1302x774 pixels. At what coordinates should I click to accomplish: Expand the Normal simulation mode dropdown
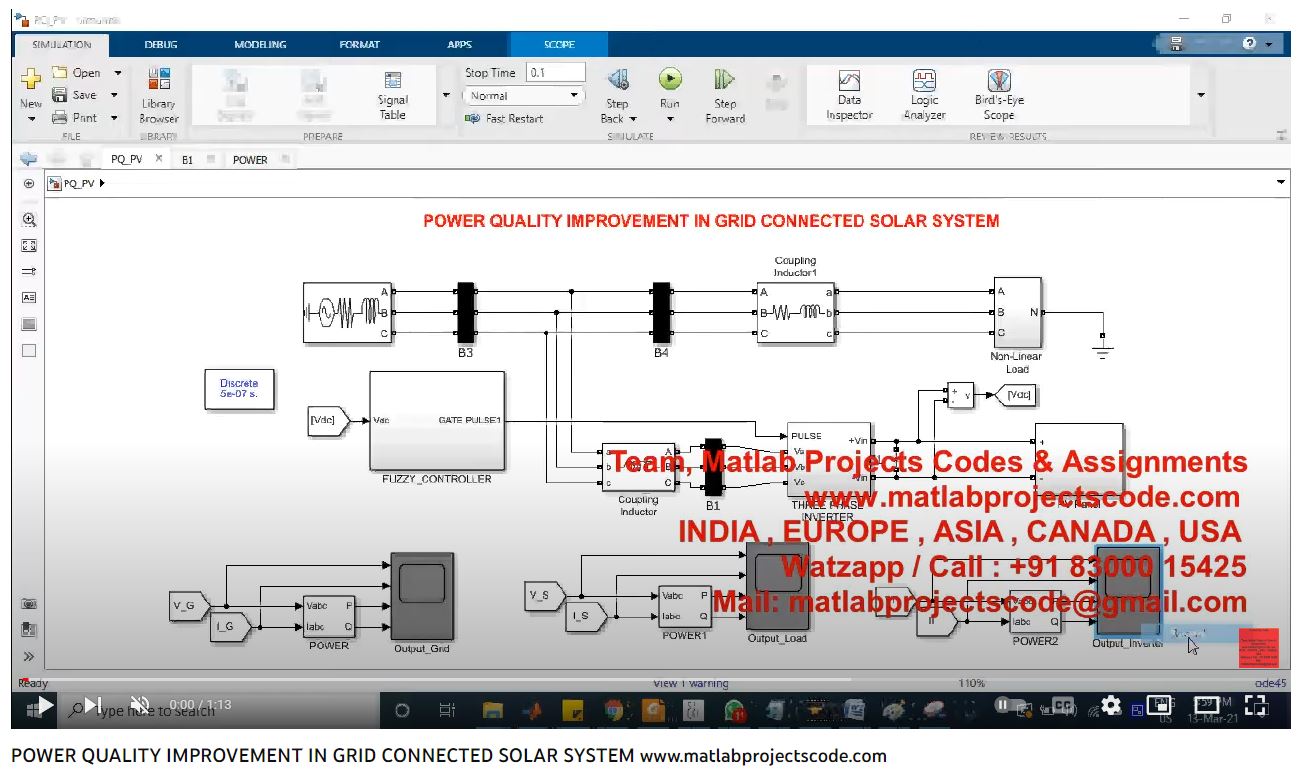523,96
